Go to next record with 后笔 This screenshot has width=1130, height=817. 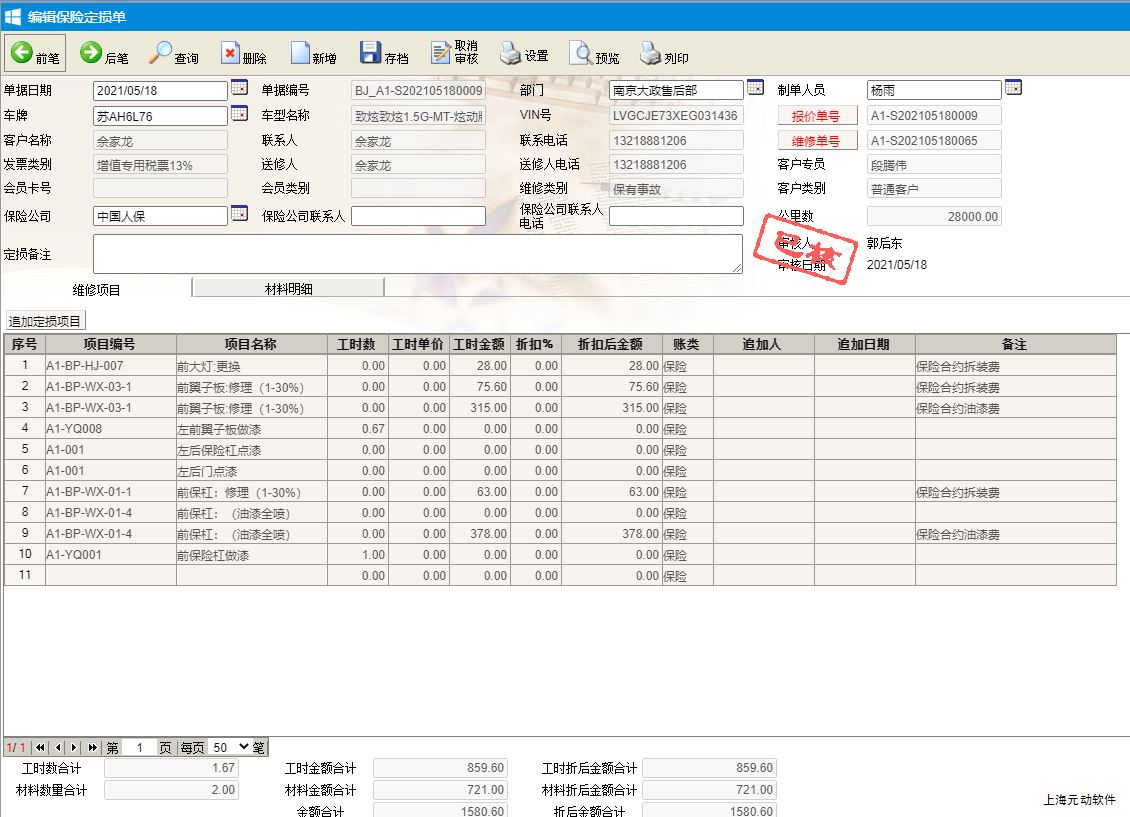[x=104, y=54]
